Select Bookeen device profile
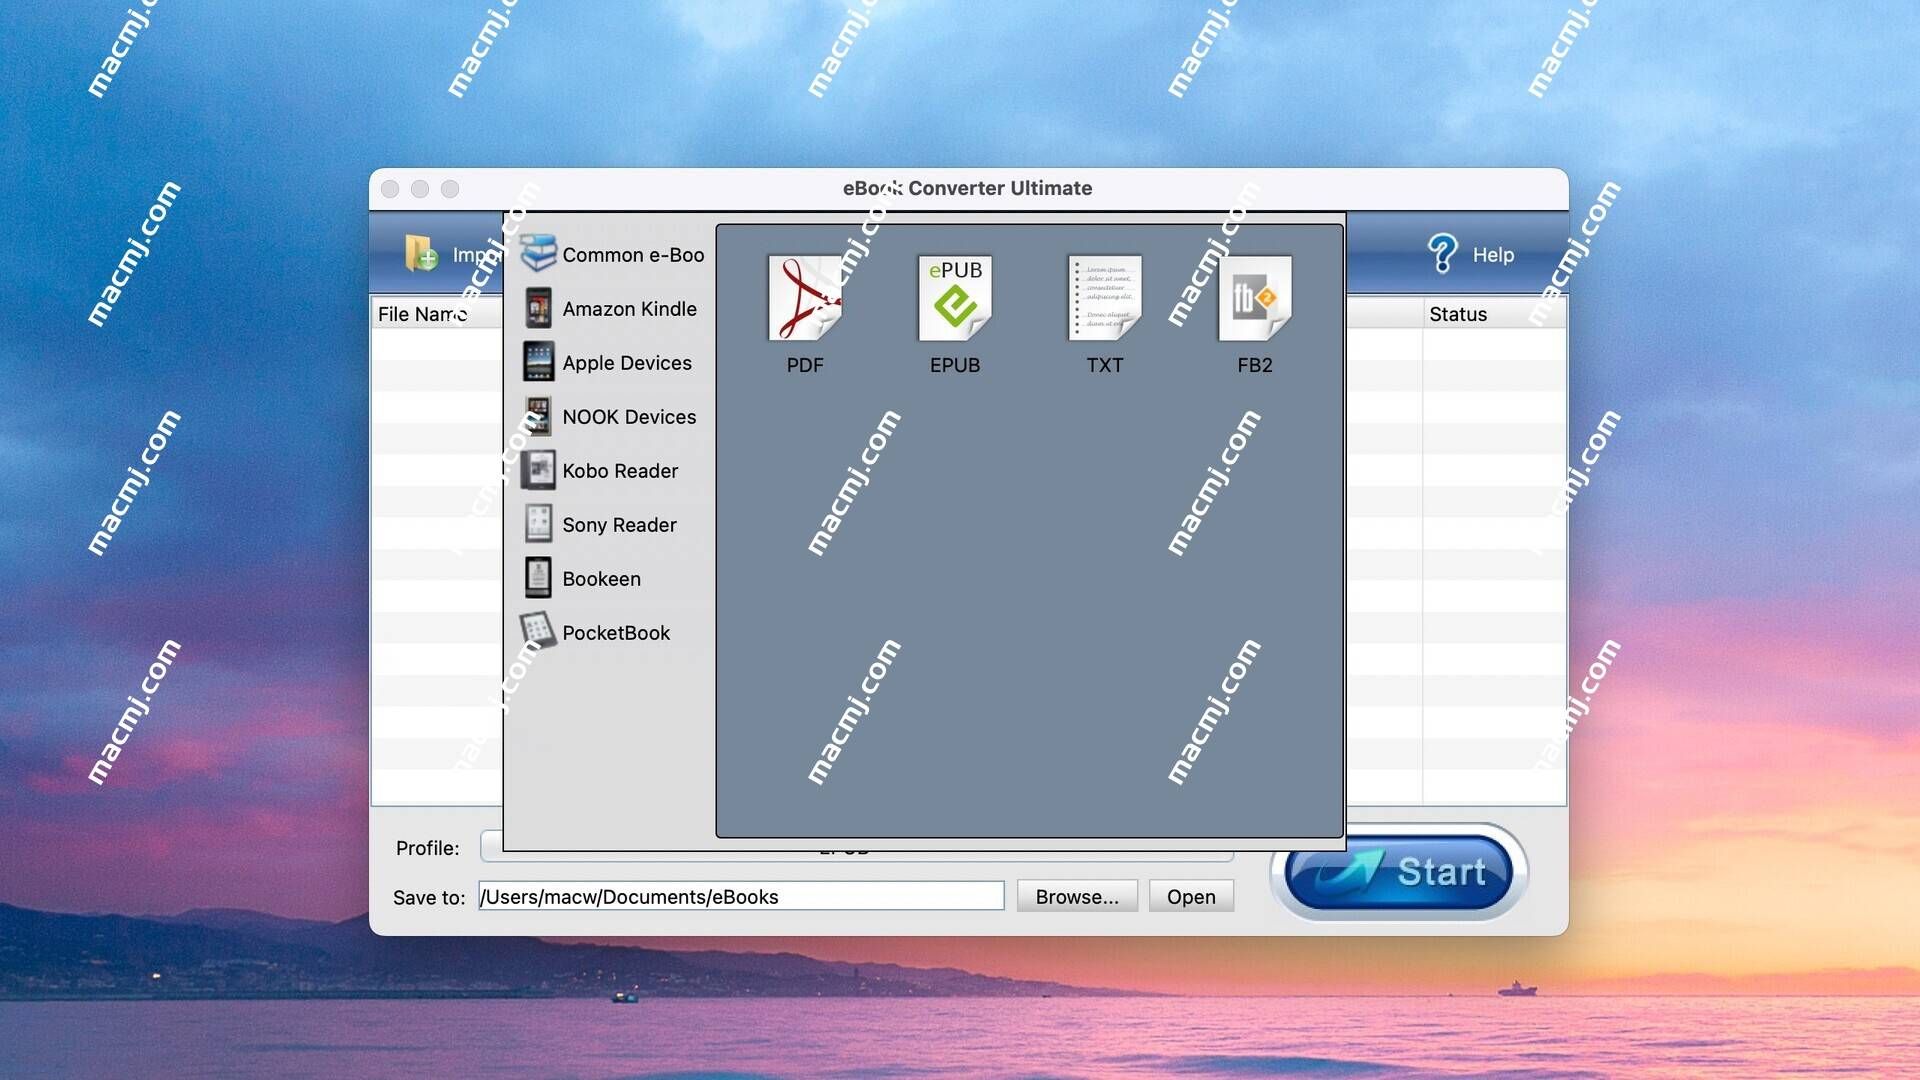1920x1080 pixels. (x=600, y=578)
